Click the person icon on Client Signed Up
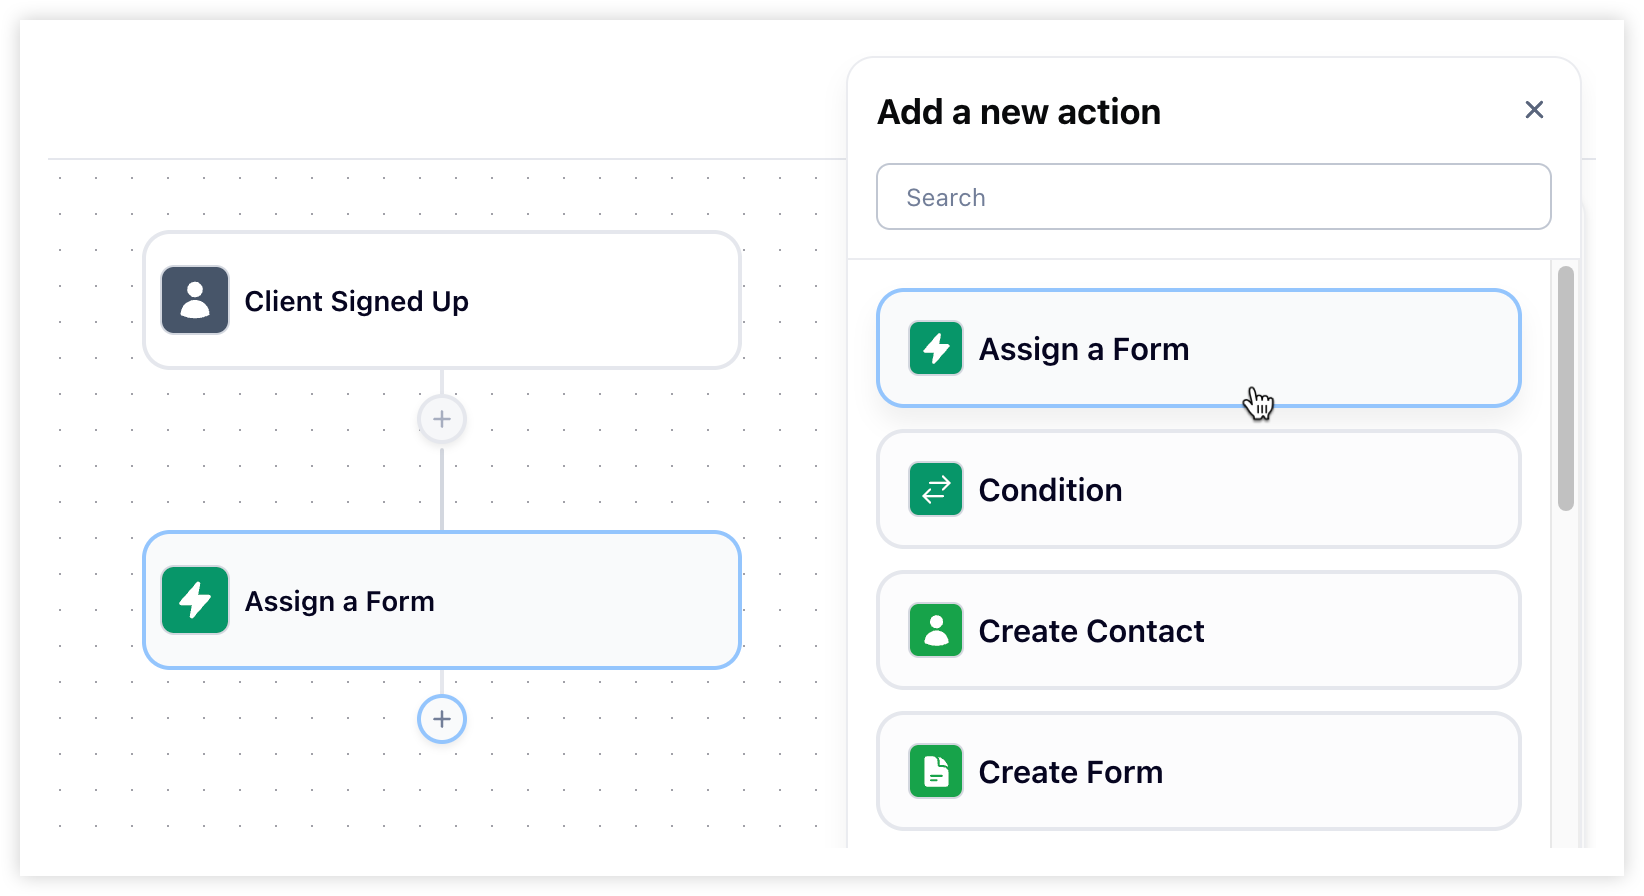 (x=195, y=300)
